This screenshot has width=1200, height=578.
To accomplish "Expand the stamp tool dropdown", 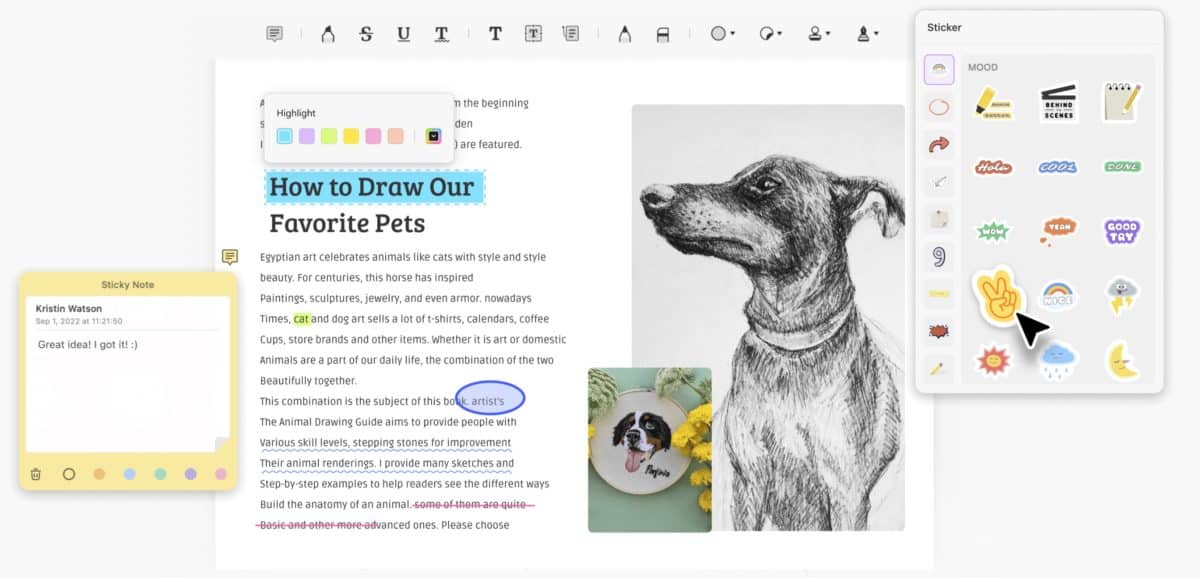I will point(820,34).
